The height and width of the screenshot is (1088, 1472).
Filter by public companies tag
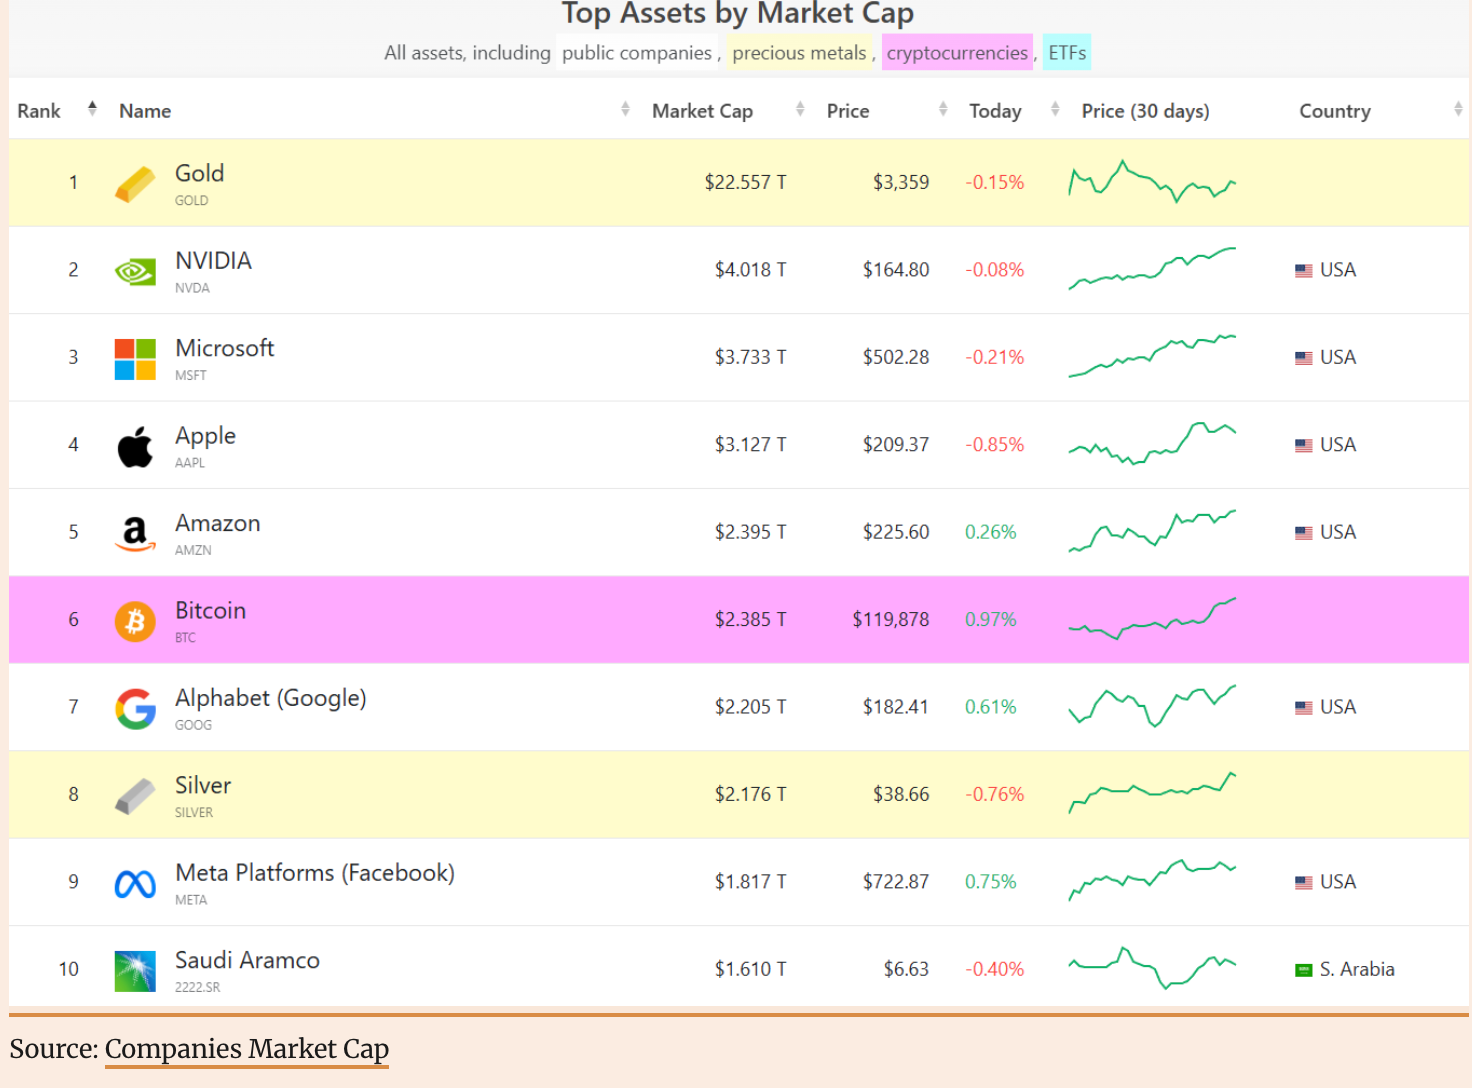(x=637, y=52)
